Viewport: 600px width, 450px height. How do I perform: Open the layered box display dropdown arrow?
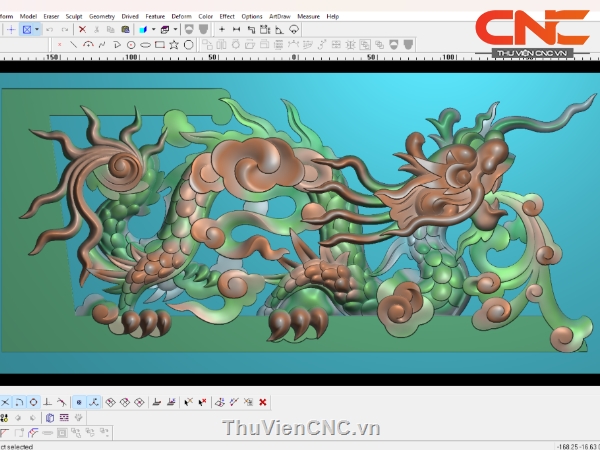pyautogui.click(x=175, y=30)
